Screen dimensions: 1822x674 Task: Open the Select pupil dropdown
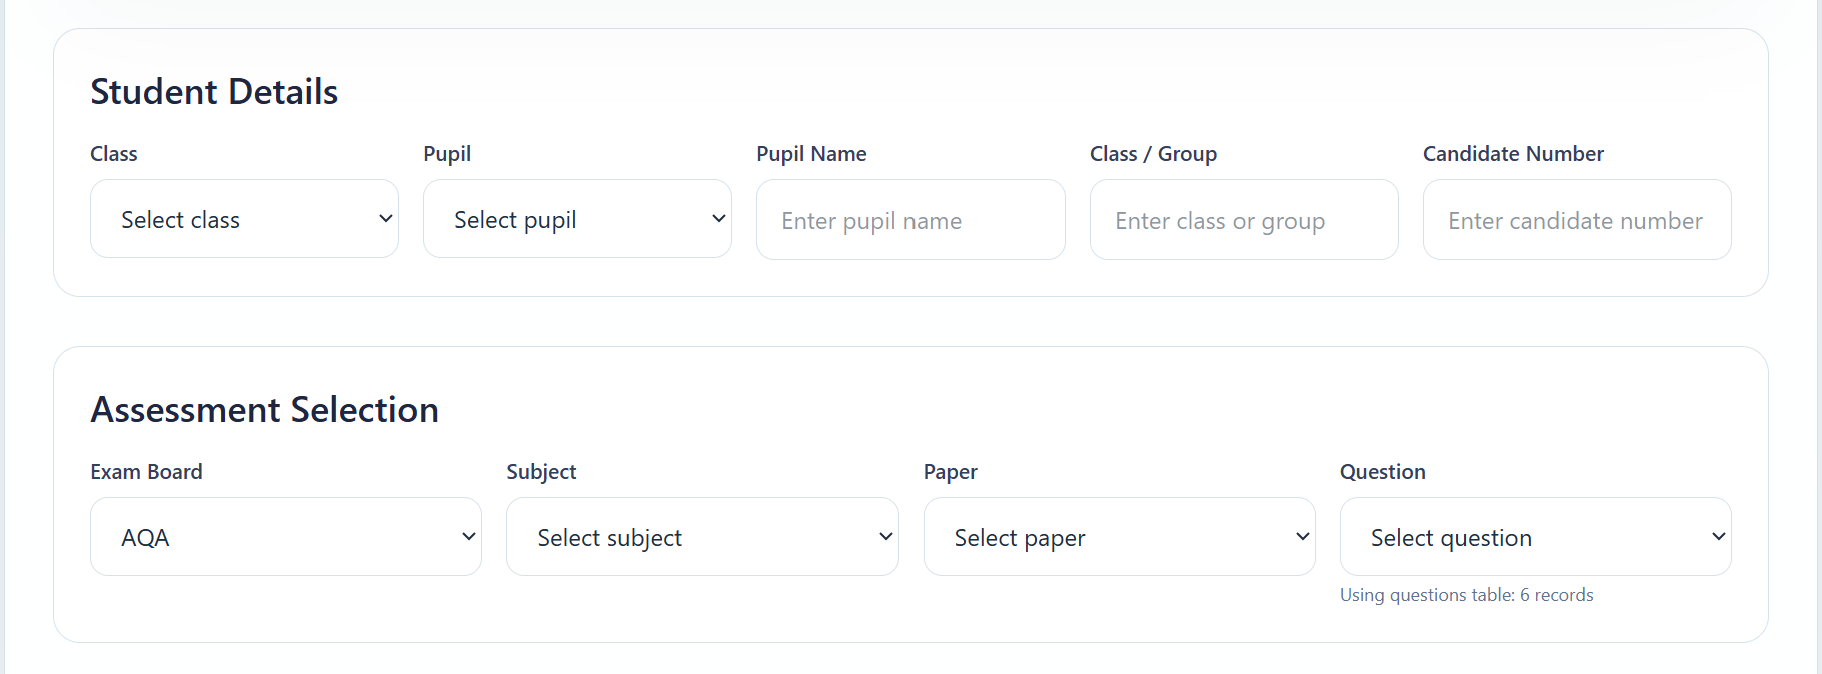(577, 219)
